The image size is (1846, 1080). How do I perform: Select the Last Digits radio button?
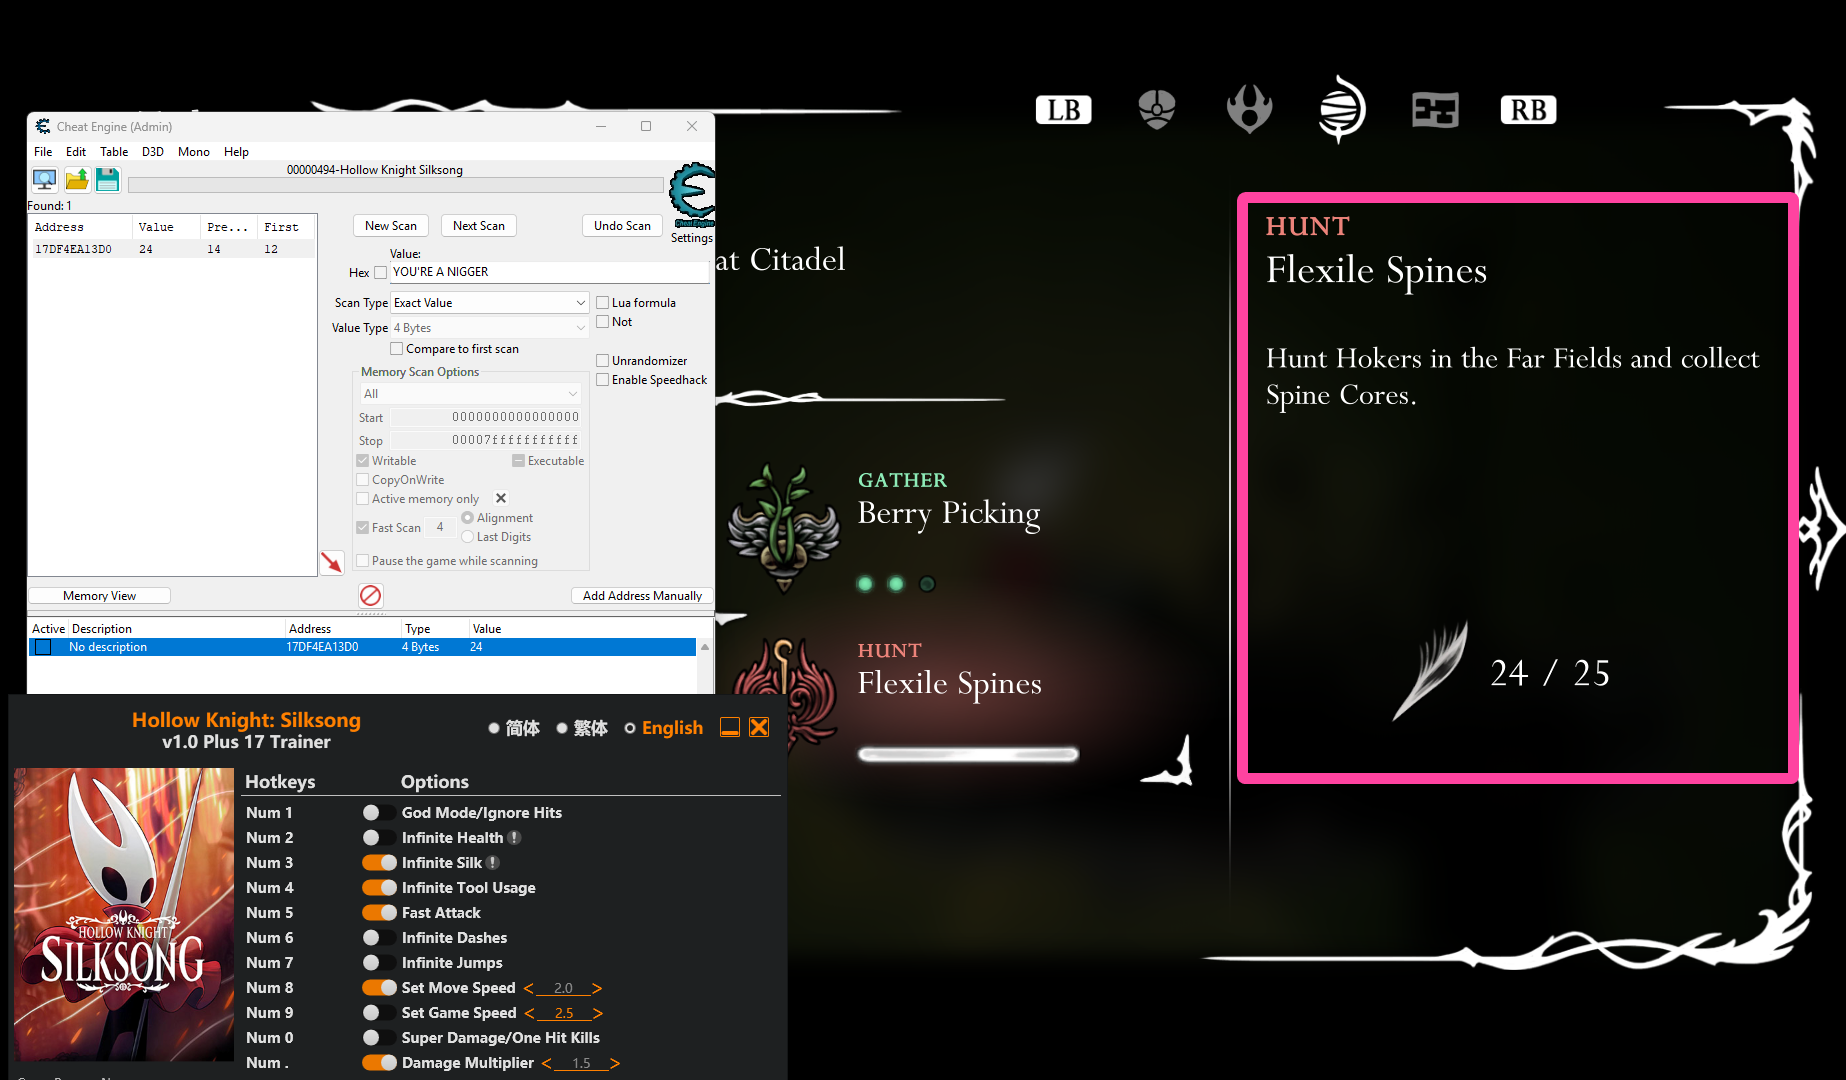(467, 537)
